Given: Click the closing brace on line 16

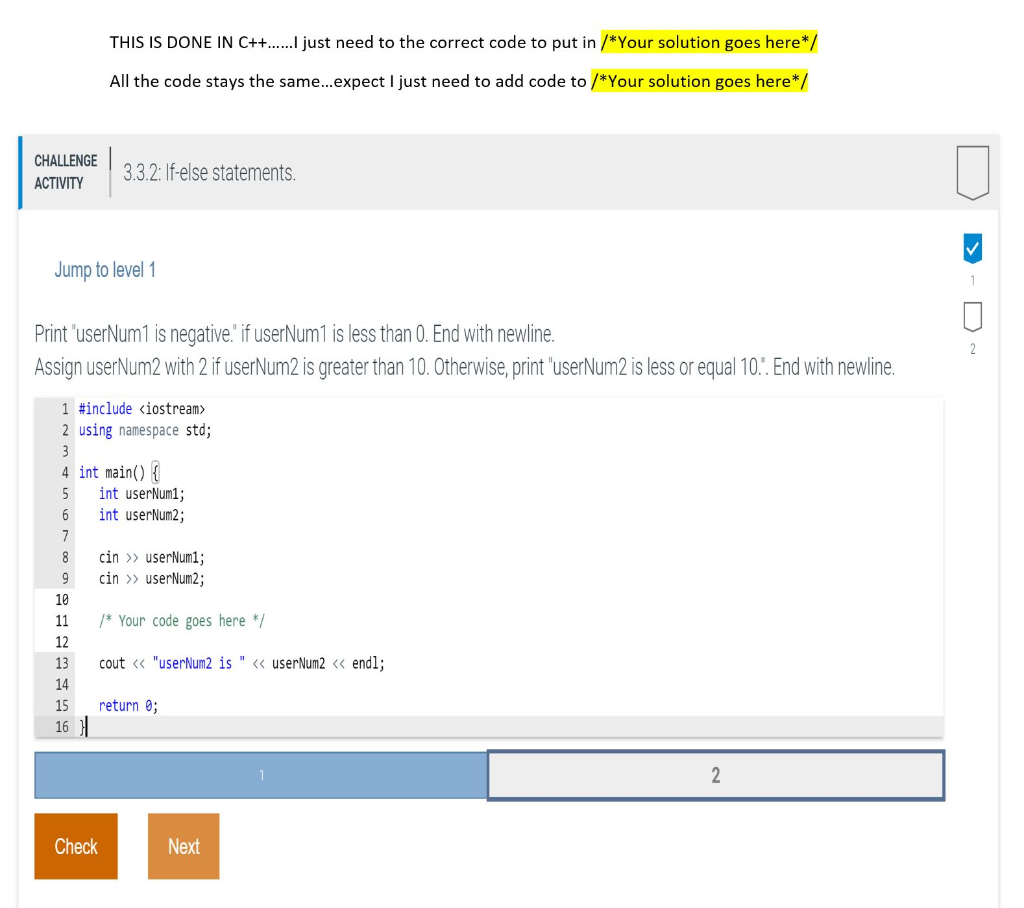Looking at the screenshot, I should pos(82,727).
